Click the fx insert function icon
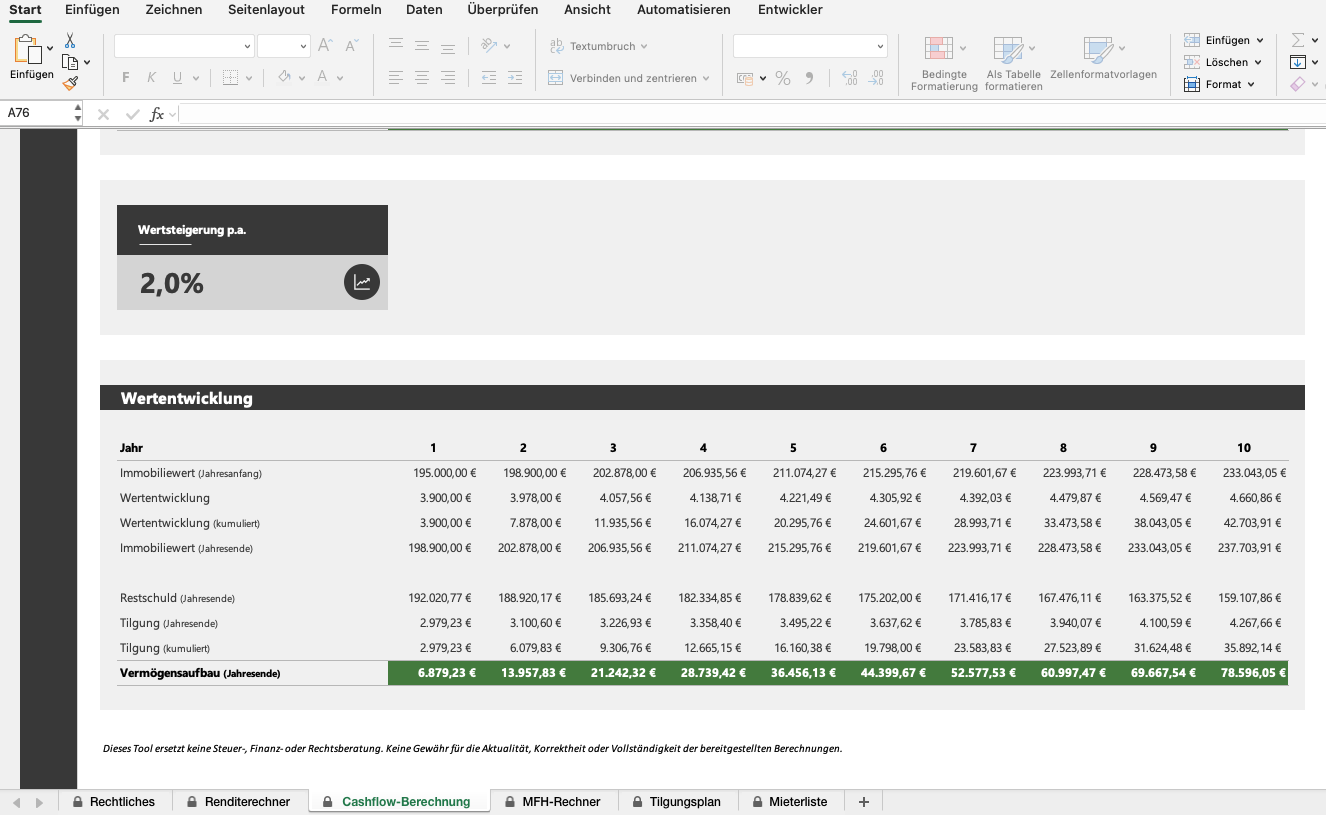 tap(157, 114)
